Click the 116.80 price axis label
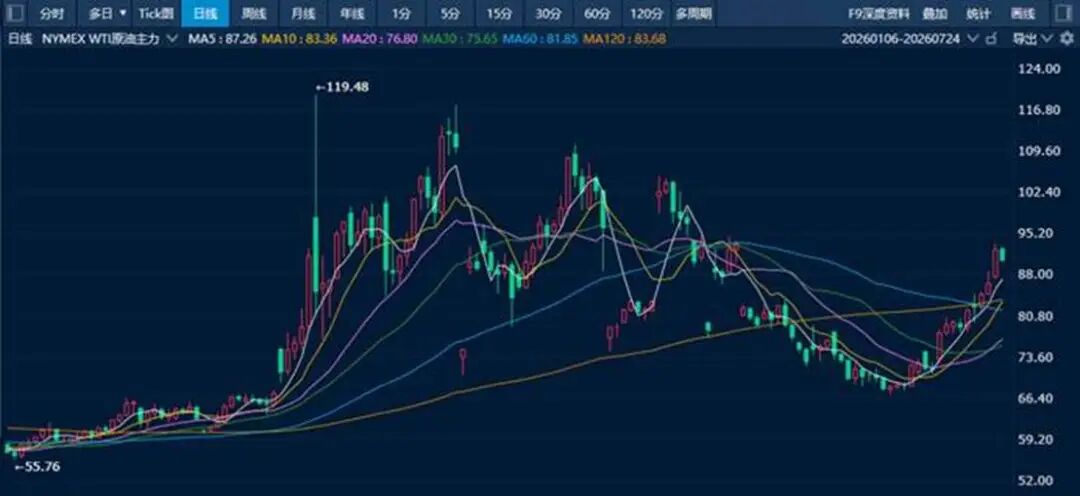 tap(1039, 110)
